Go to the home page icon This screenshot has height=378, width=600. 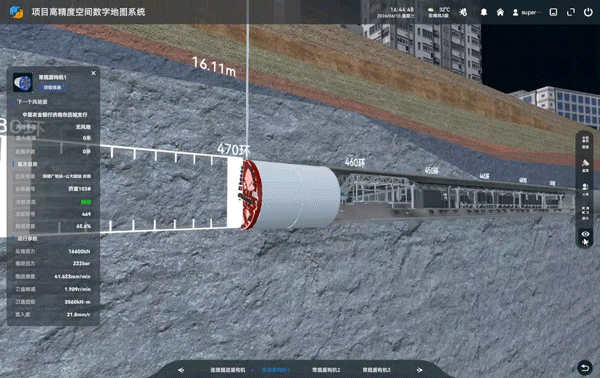500,12
